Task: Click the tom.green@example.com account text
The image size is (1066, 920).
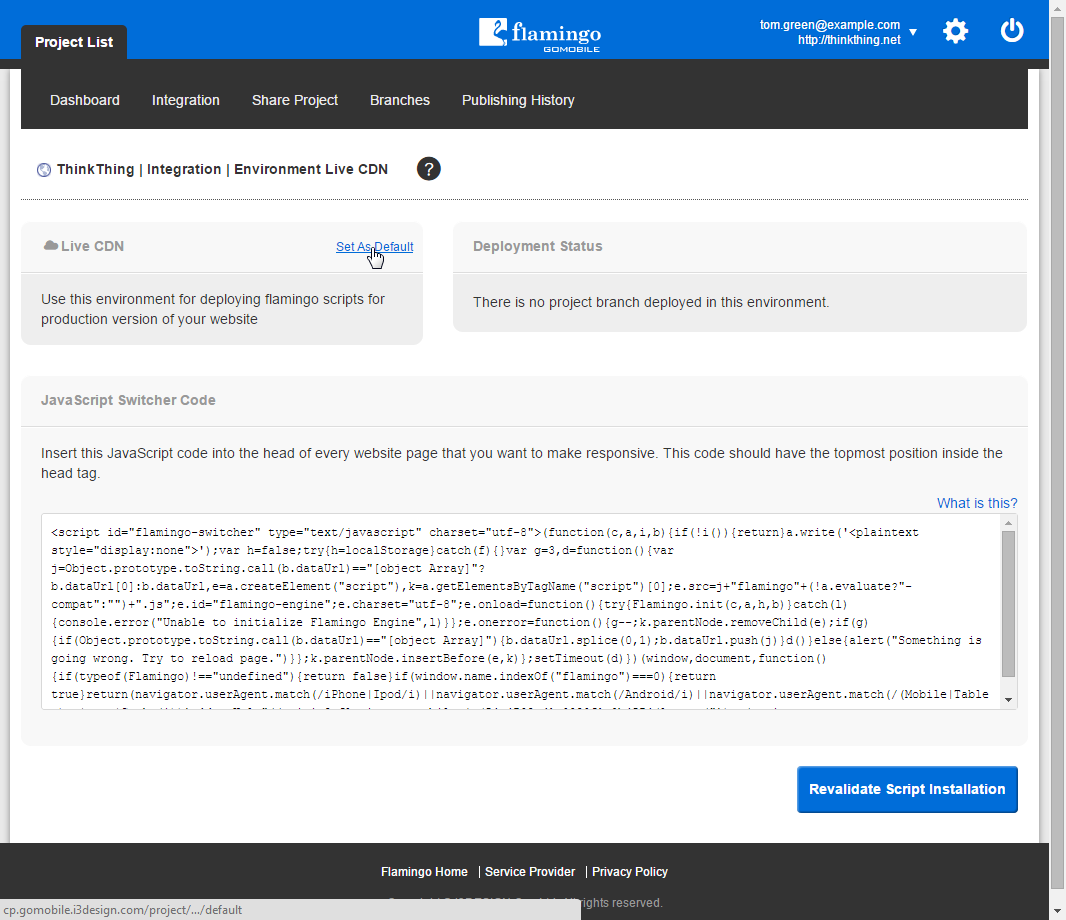Action: (x=829, y=24)
